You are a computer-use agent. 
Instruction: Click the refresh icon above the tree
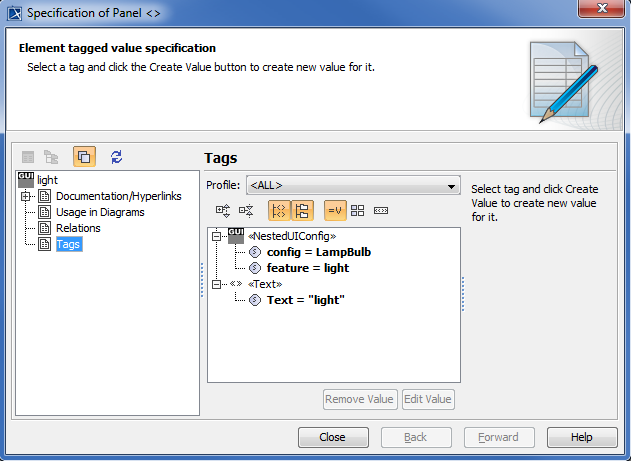(117, 157)
